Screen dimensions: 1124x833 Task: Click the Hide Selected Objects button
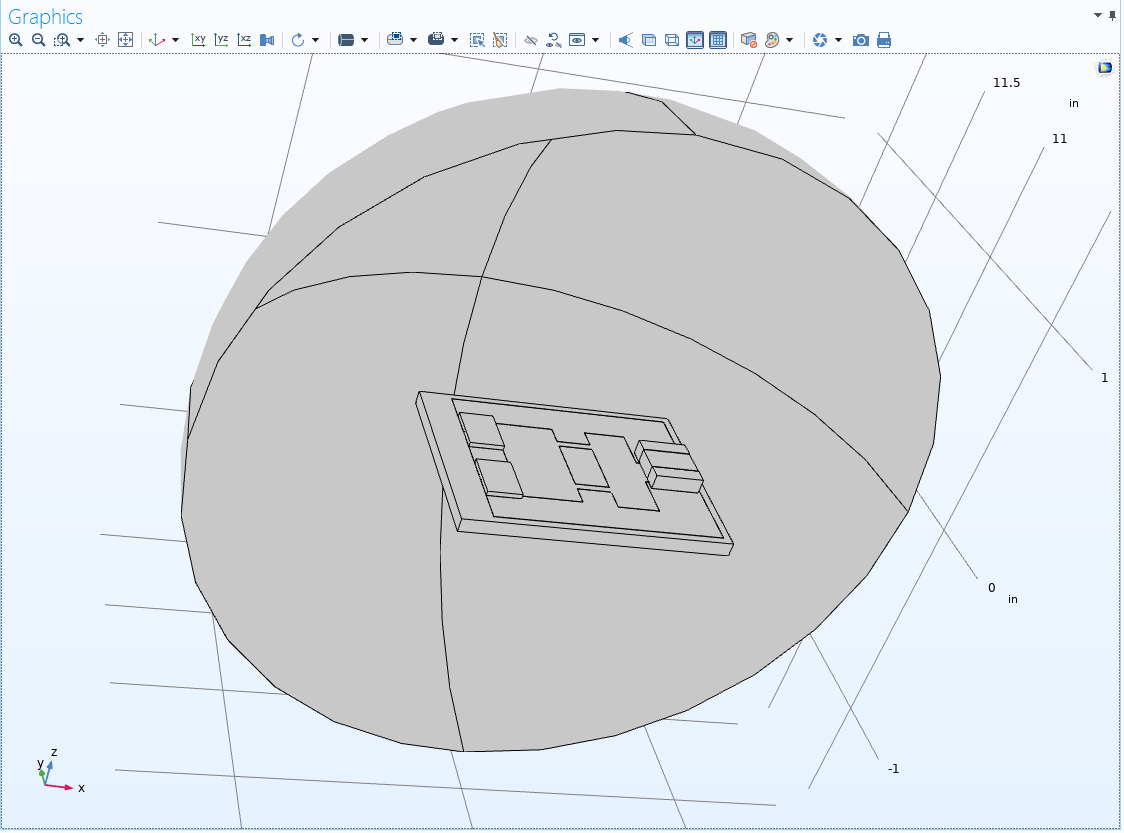coord(531,40)
